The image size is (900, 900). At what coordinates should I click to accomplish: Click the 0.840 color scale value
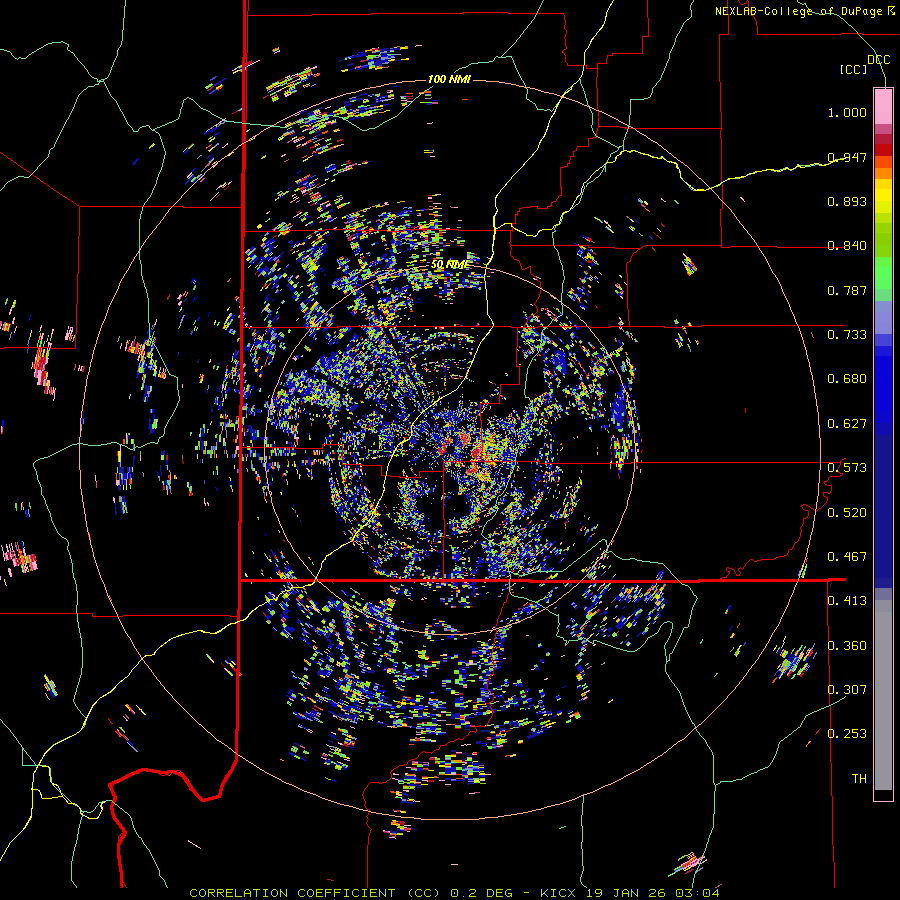click(x=847, y=246)
